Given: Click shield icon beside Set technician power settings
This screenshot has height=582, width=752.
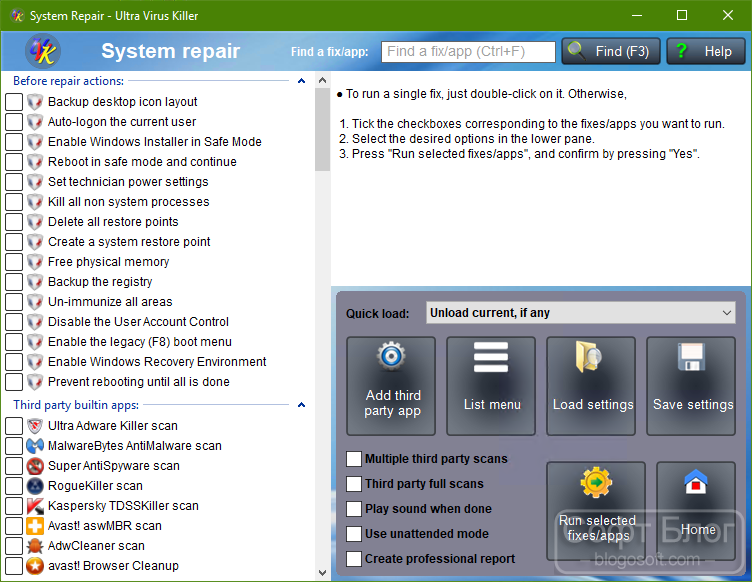Looking at the screenshot, I should [x=35, y=182].
